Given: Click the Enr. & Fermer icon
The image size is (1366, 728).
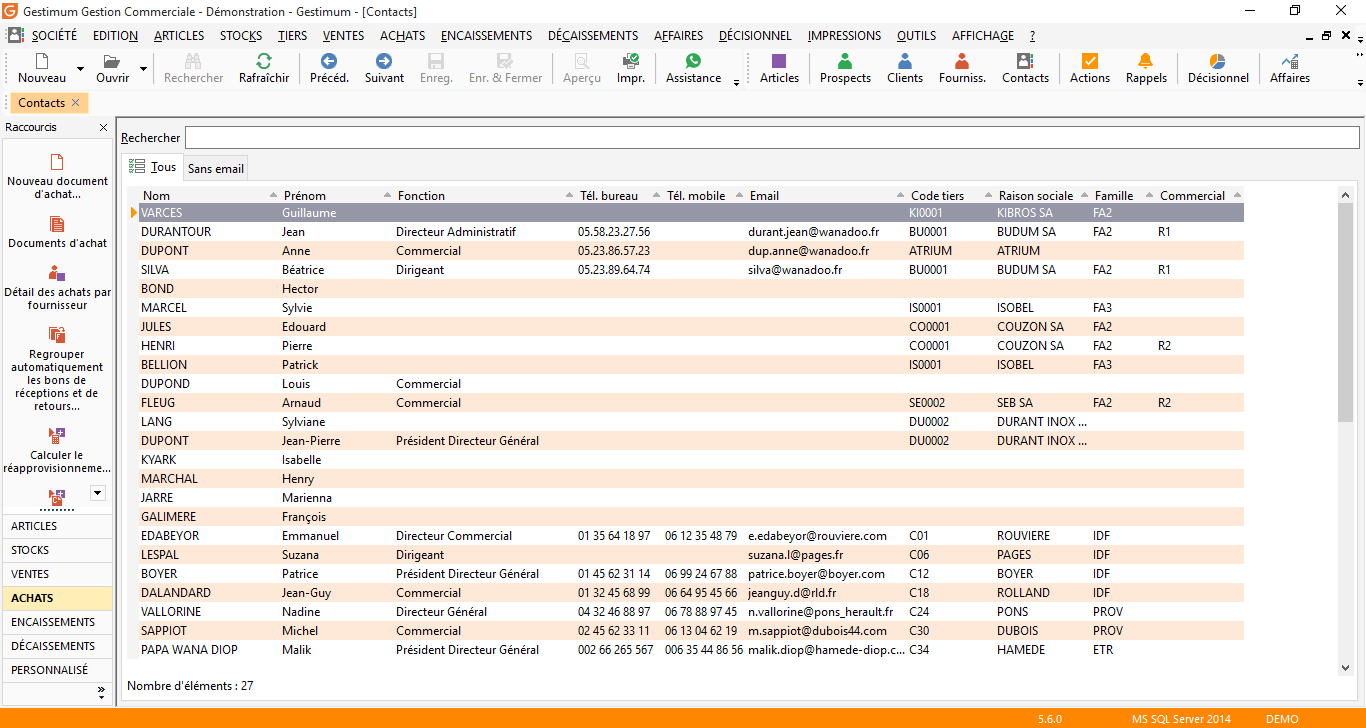Looking at the screenshot, I should pos(505,61).
